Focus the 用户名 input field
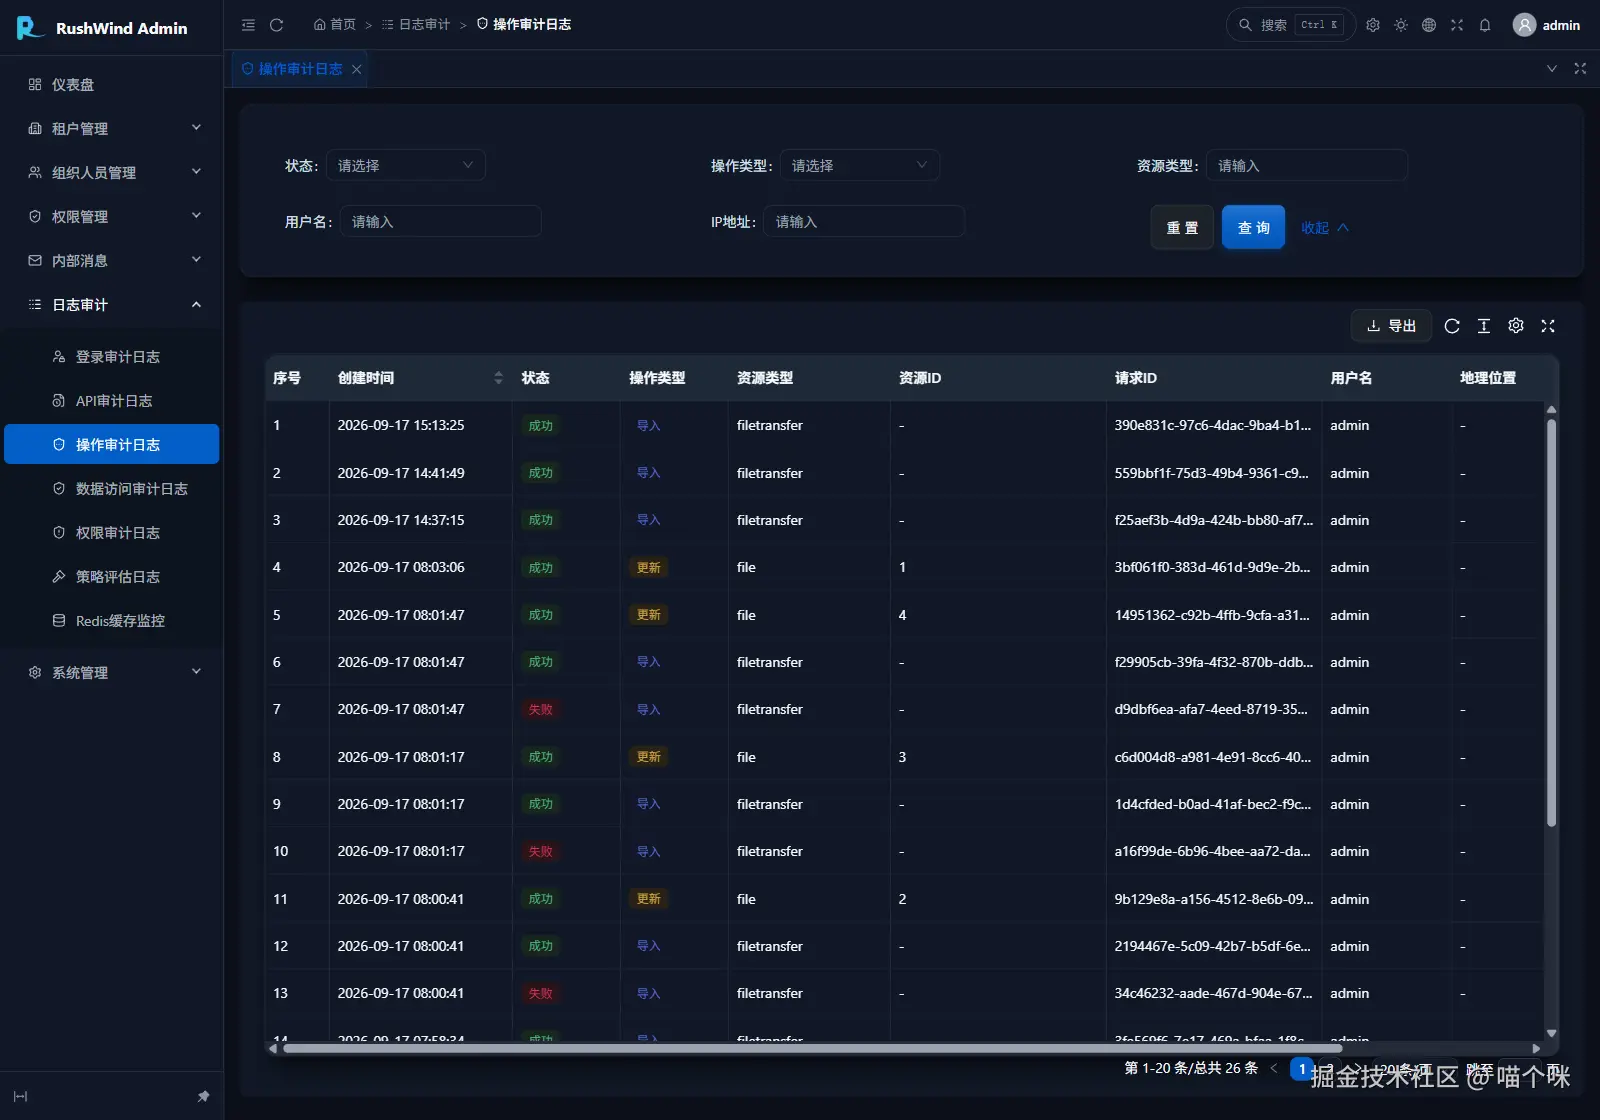This screenshot has width=1600, height=1120. click(x=440, y=221)
